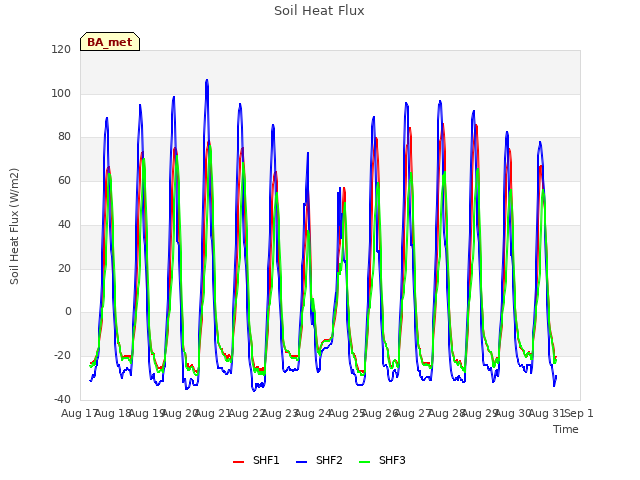This screenshot has width=640, height=480.
Task: Click the red SHF1 legend marker
Action: click(x=238, y=462)
